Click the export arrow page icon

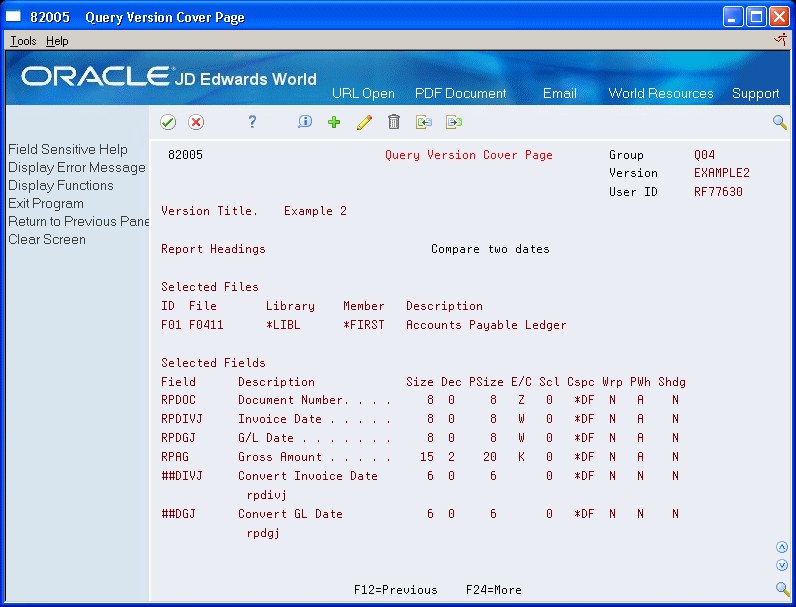pyautogui.click(x=454, y=122)
